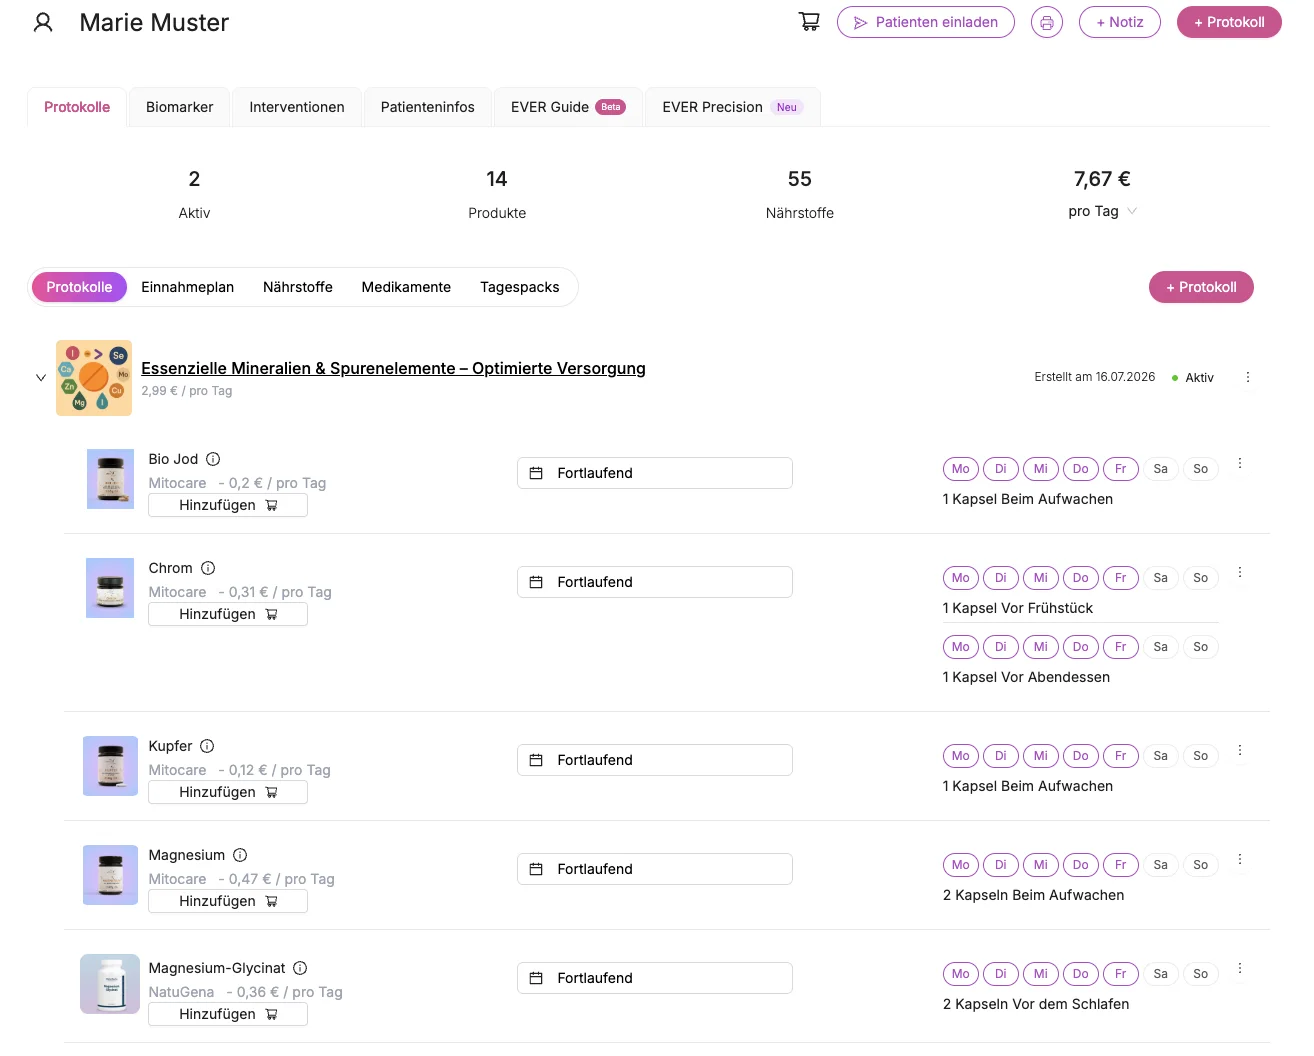Open info icon next to Magnesium-Glycinat

click(x=300, y=968)
